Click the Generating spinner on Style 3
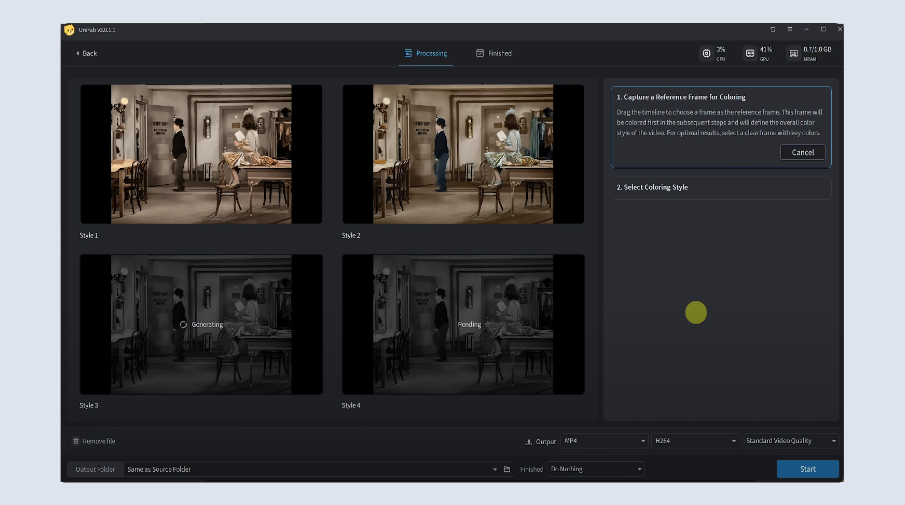Screen dimensions: 905x505 (183, 324)
